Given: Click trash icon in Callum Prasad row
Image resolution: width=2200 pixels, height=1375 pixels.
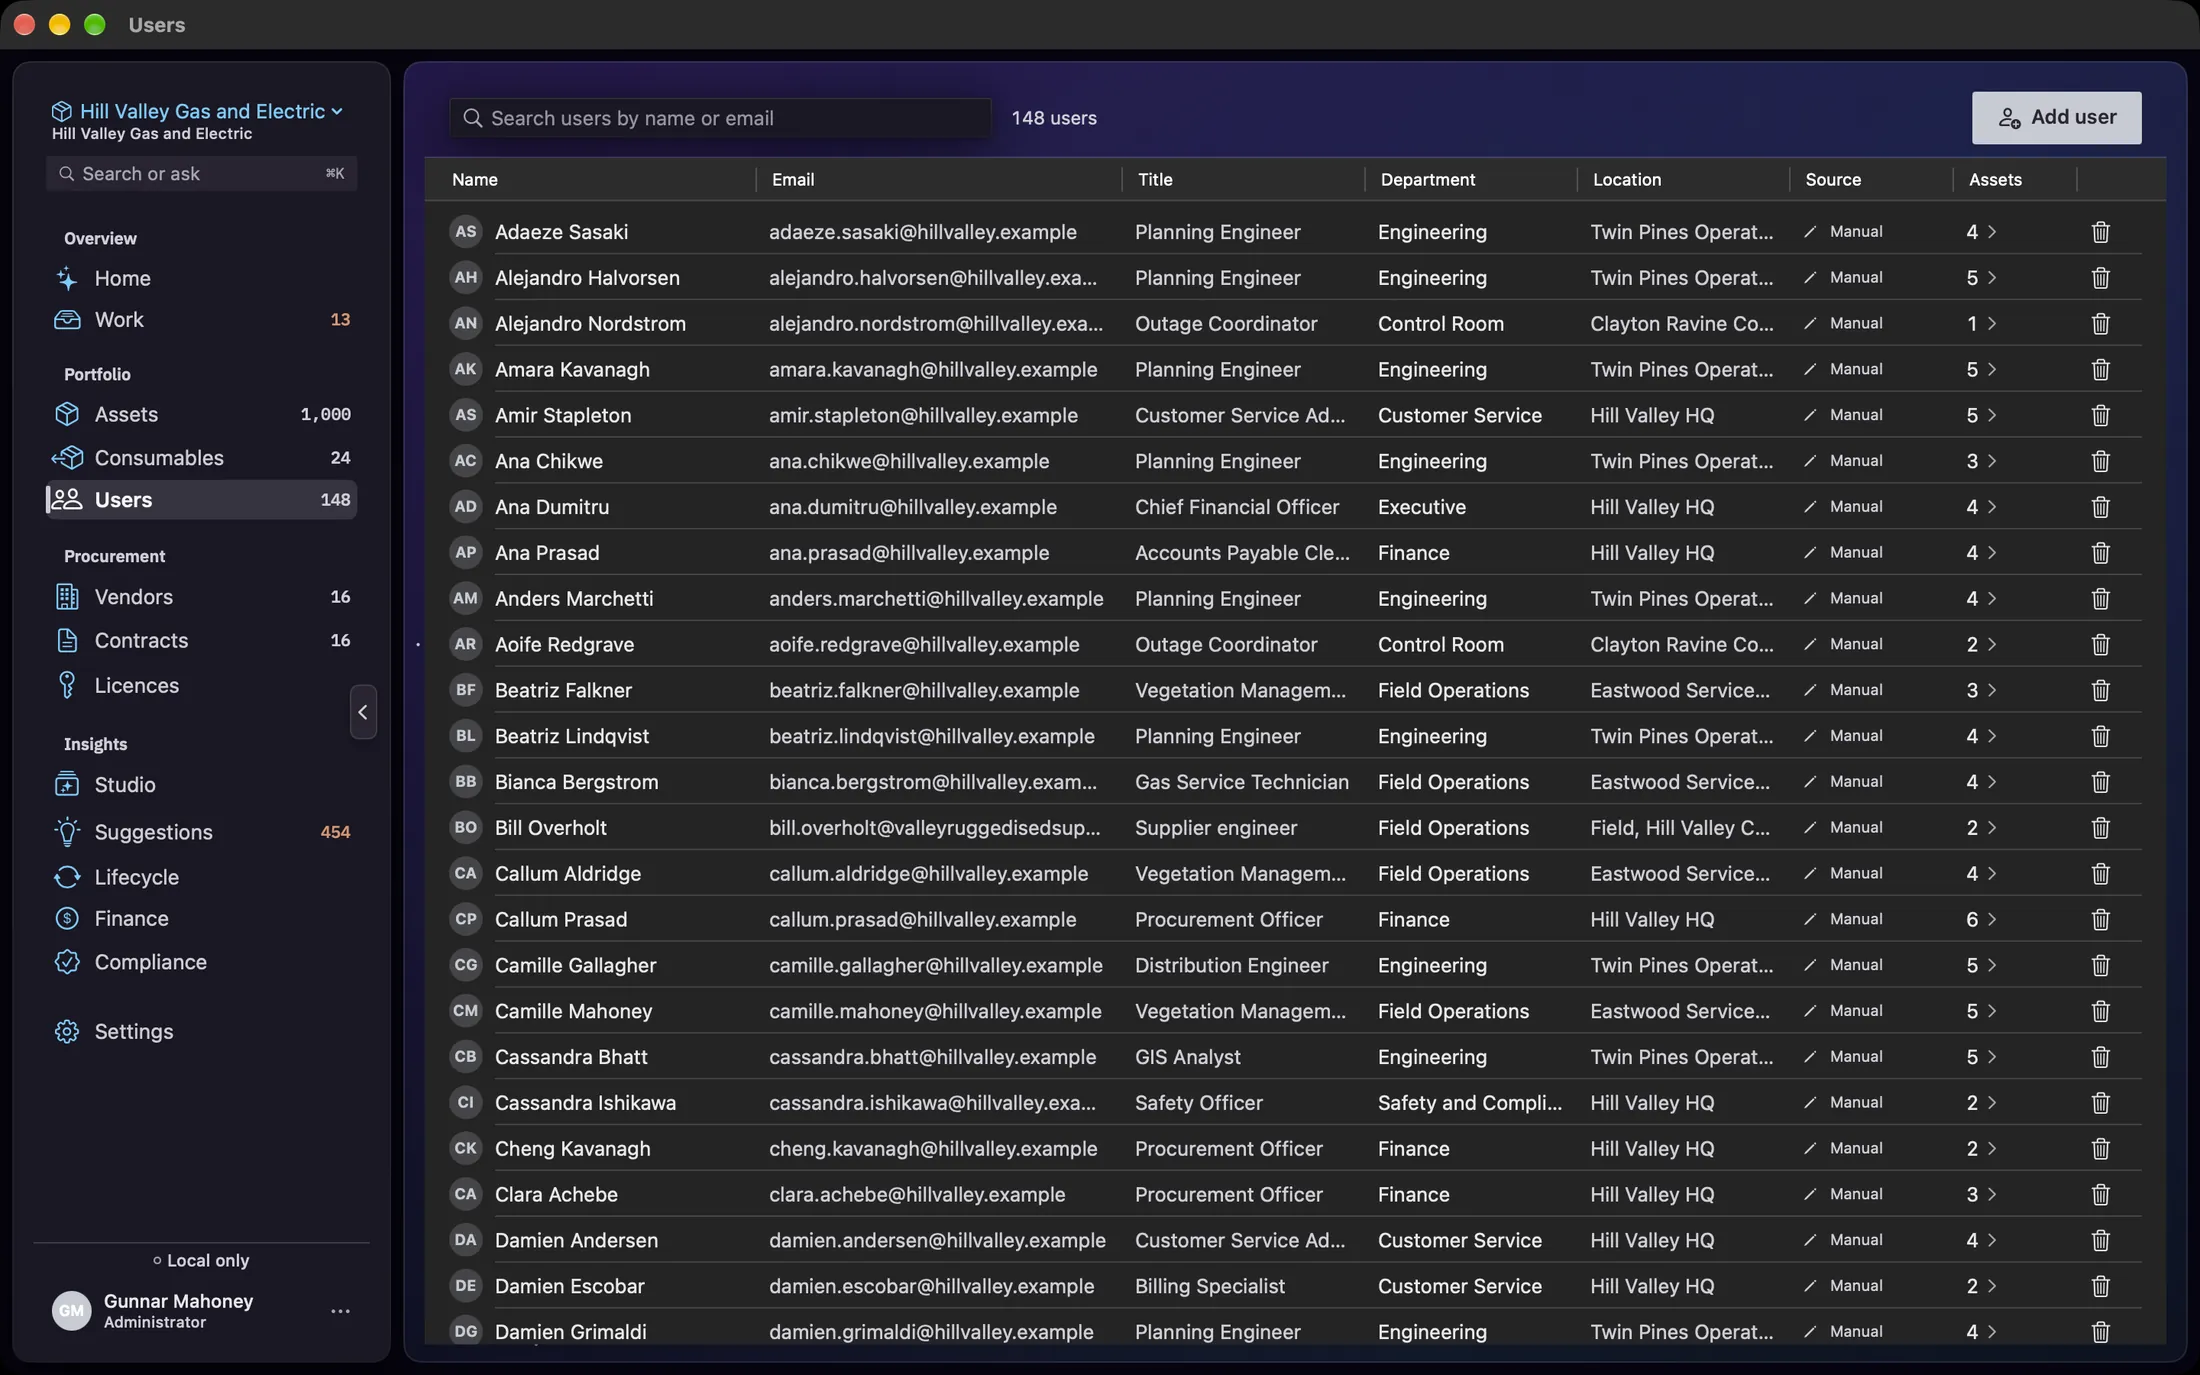Looking at the screenshot, I should (x=2100, y=920).
